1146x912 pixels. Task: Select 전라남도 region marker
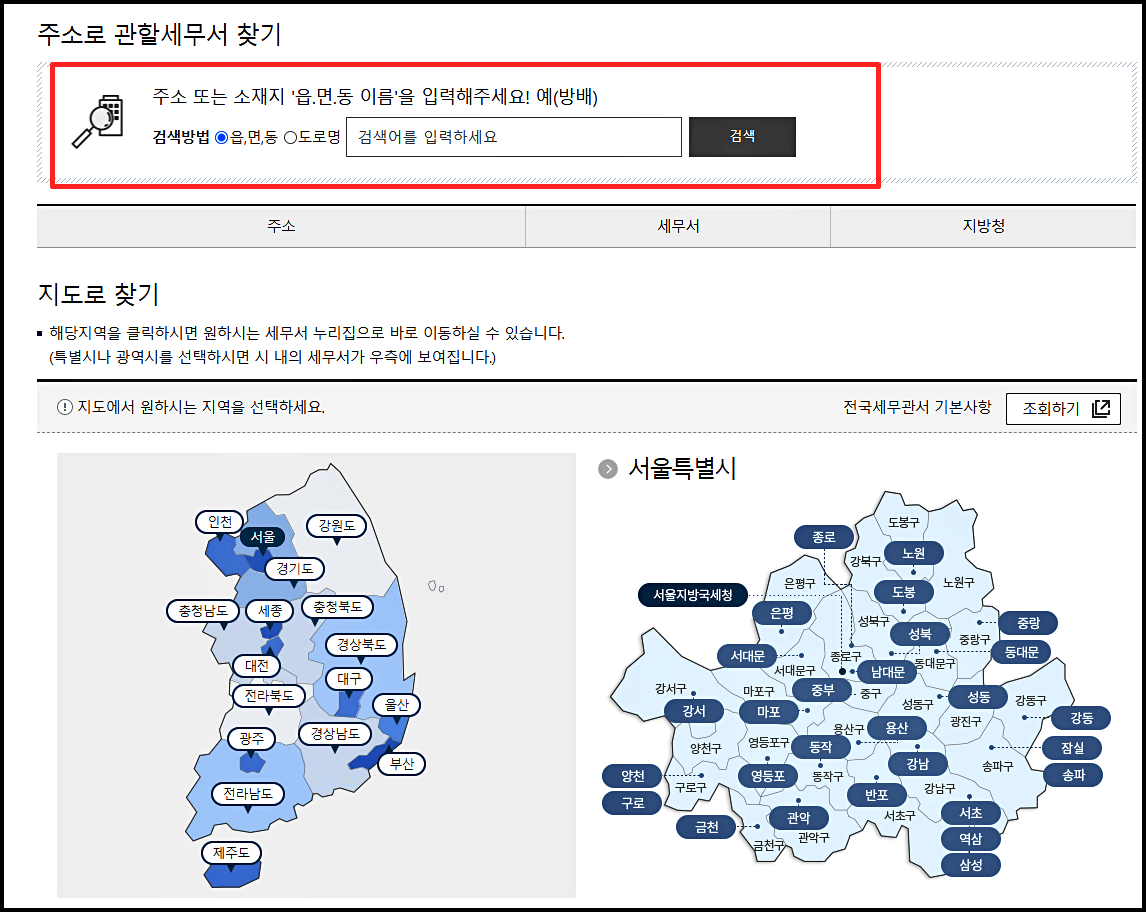click(248, 794)
